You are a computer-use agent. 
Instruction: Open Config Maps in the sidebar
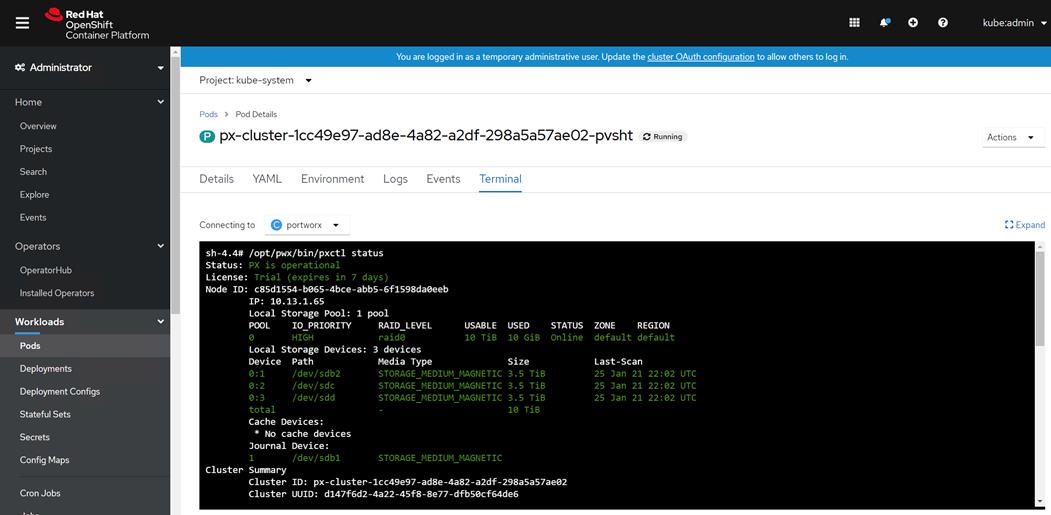point(44,460)
